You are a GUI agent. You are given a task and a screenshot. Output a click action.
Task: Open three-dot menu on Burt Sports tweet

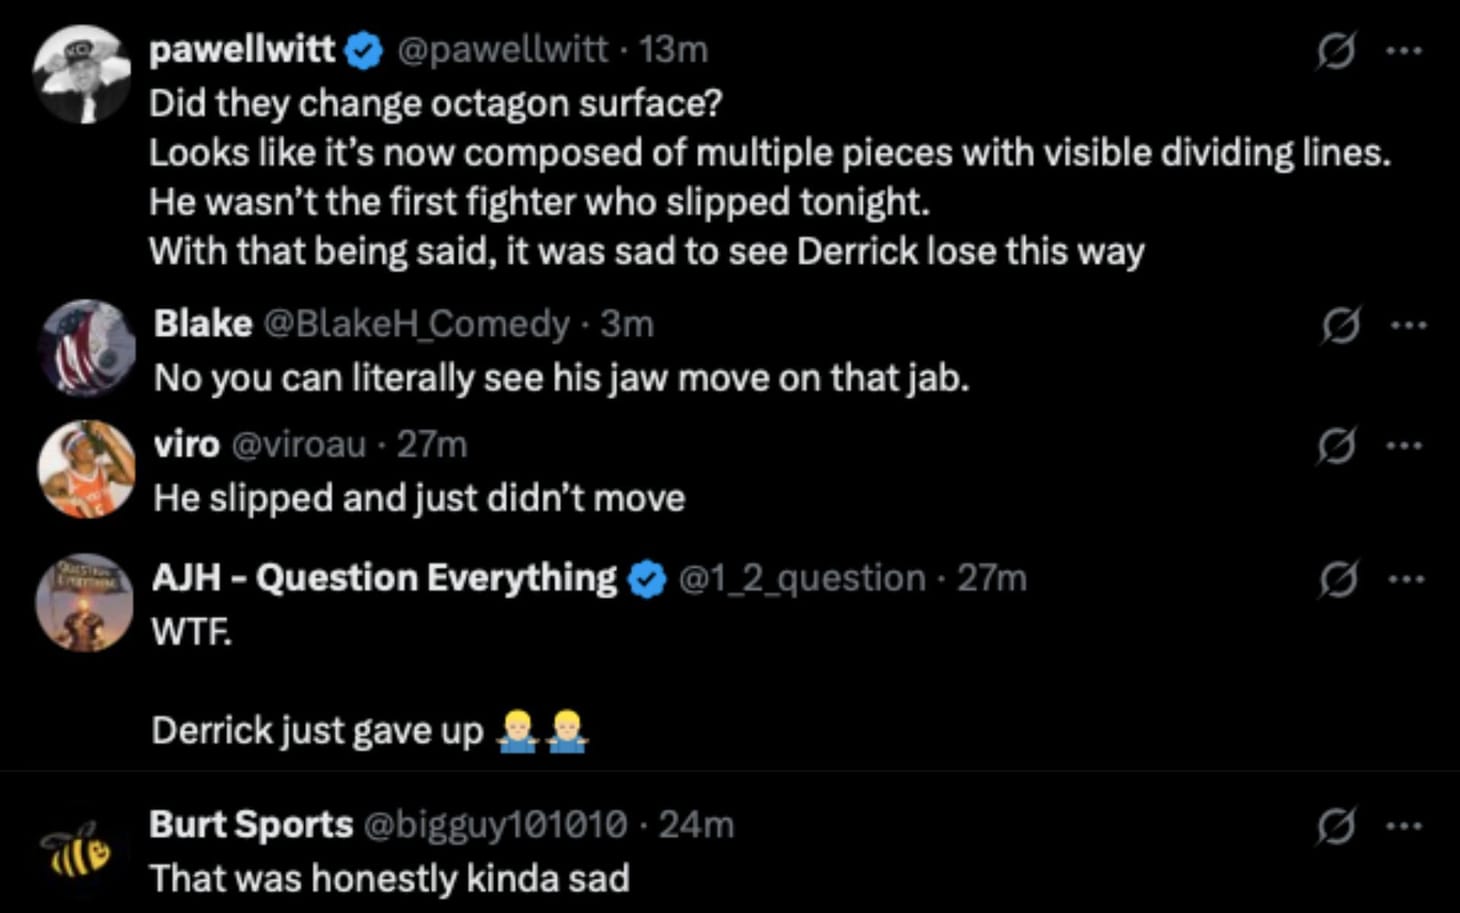point(1404,826)
